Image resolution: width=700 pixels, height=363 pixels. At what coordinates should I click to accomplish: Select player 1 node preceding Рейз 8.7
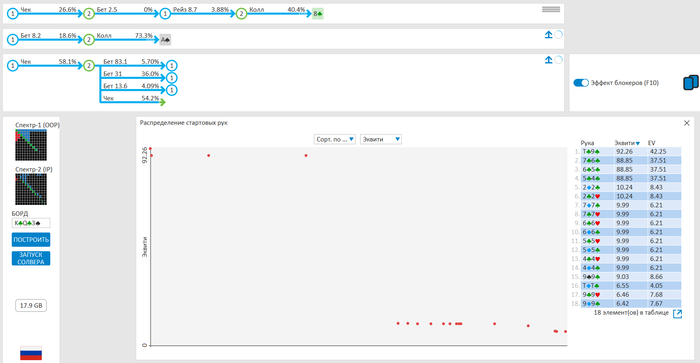(x=165, y=14)
